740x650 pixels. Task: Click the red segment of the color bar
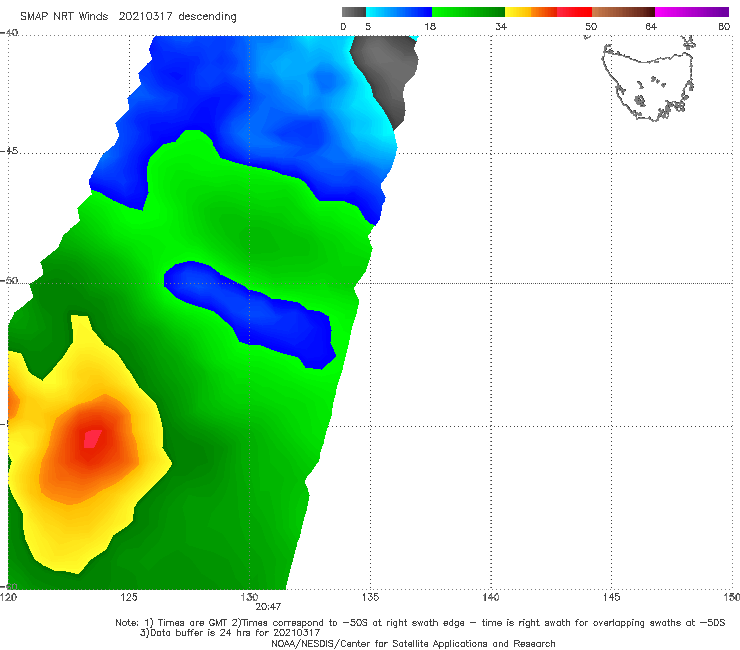(574, 12)
